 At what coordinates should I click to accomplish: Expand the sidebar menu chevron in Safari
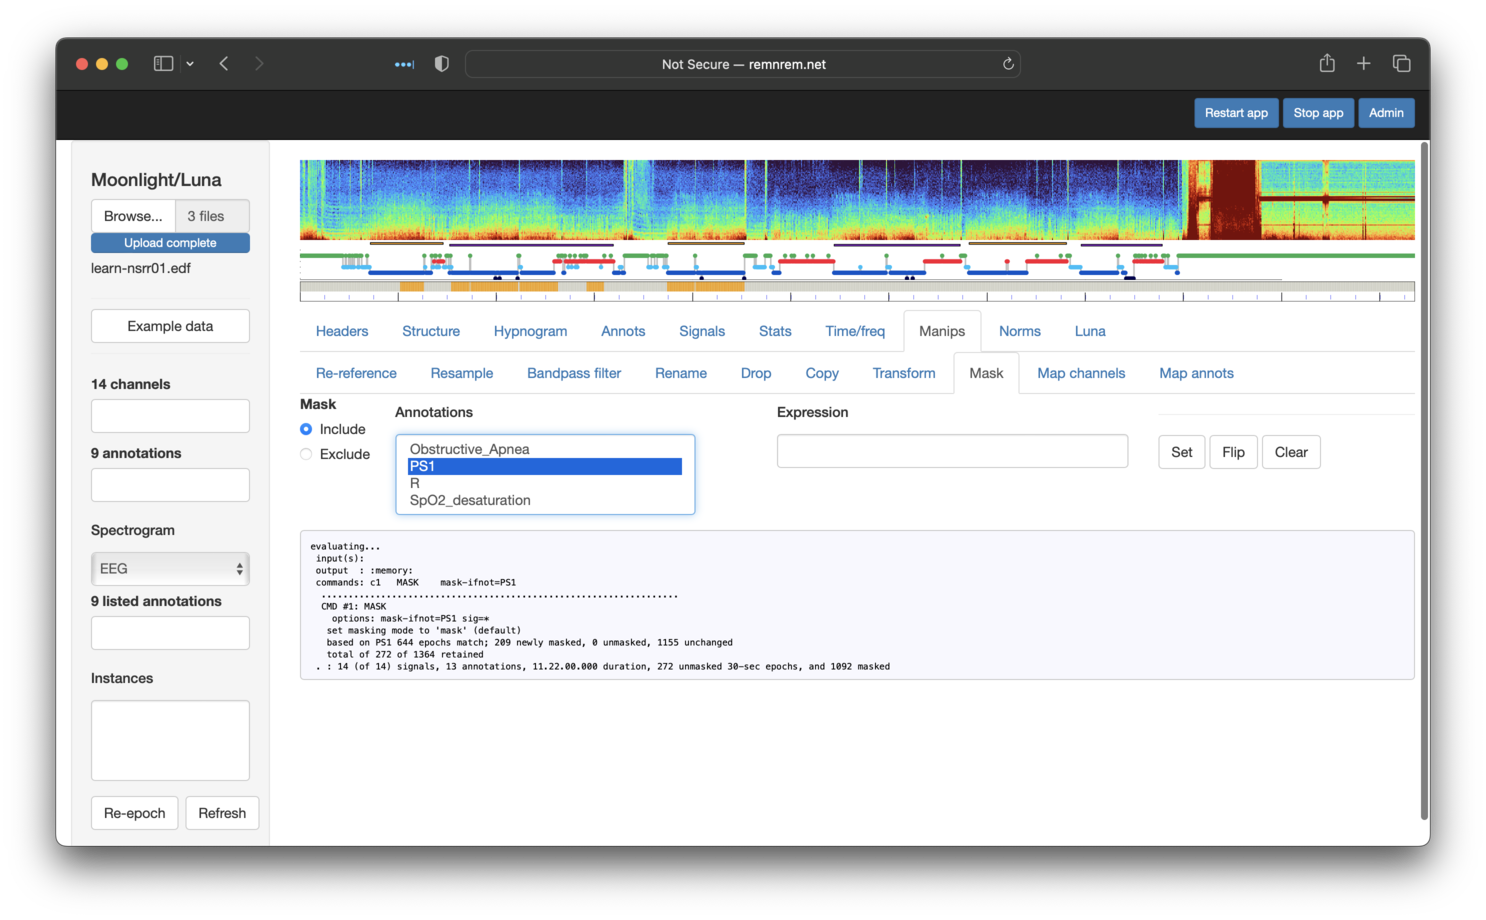(x=190, y=64)
